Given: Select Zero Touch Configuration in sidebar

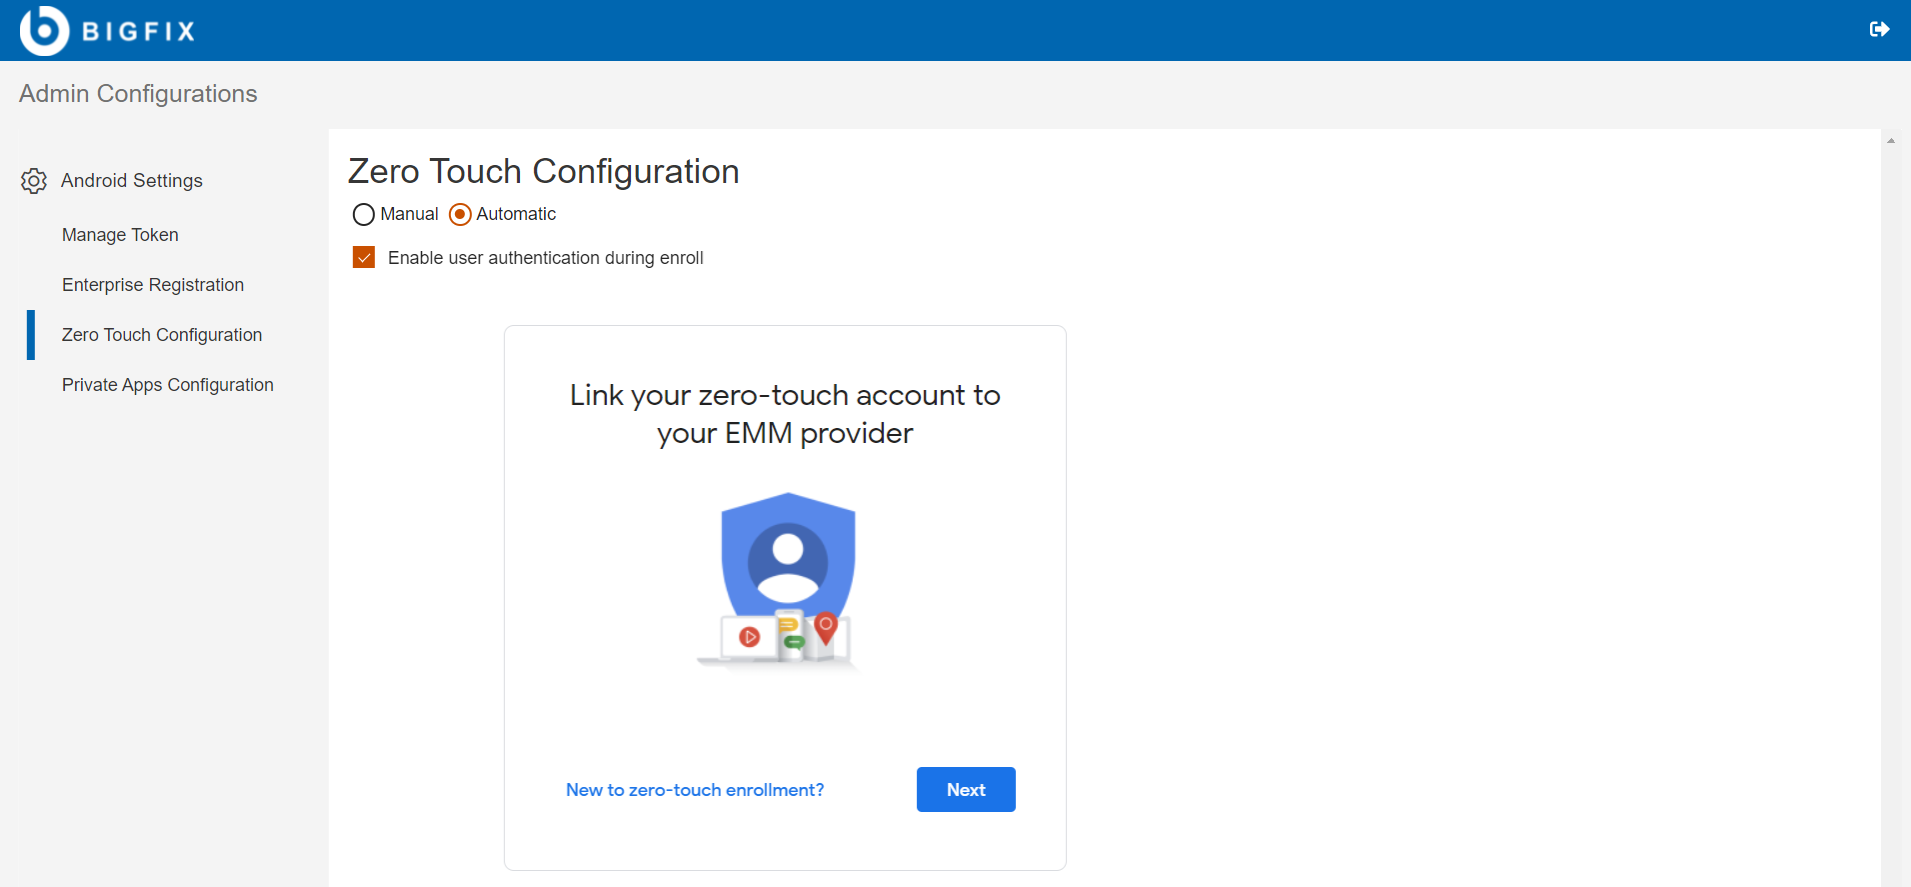Looking at the screenshot, I should coord(162,335).
